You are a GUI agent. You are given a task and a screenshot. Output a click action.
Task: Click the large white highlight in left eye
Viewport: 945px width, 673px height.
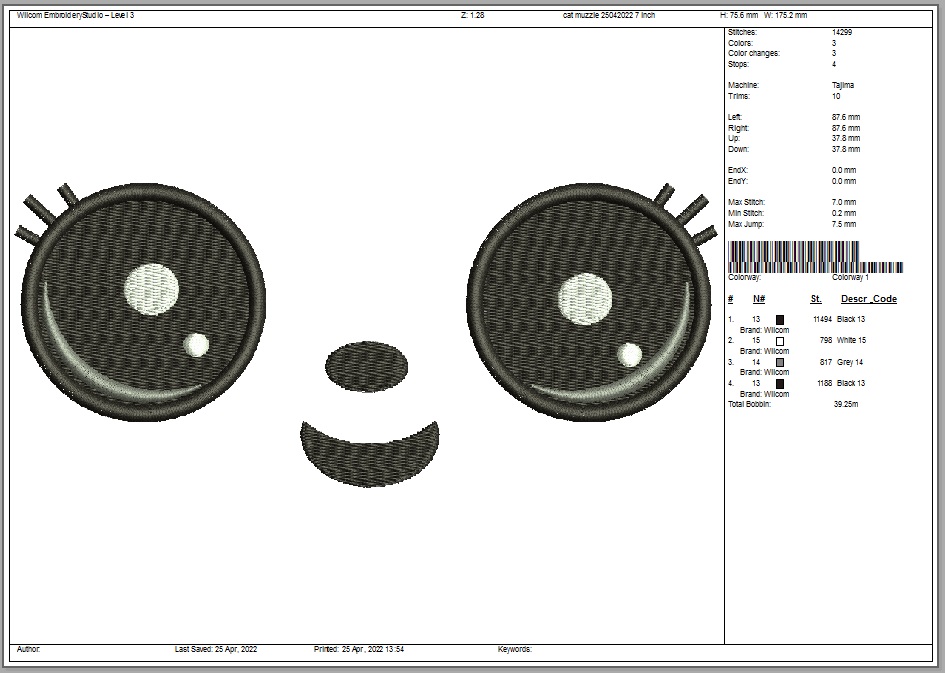[152, 289]
